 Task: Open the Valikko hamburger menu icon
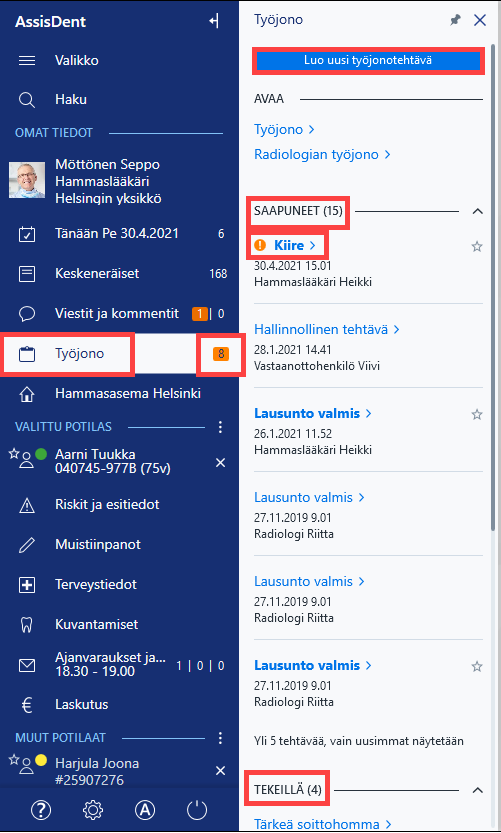(x=27, y=61)
